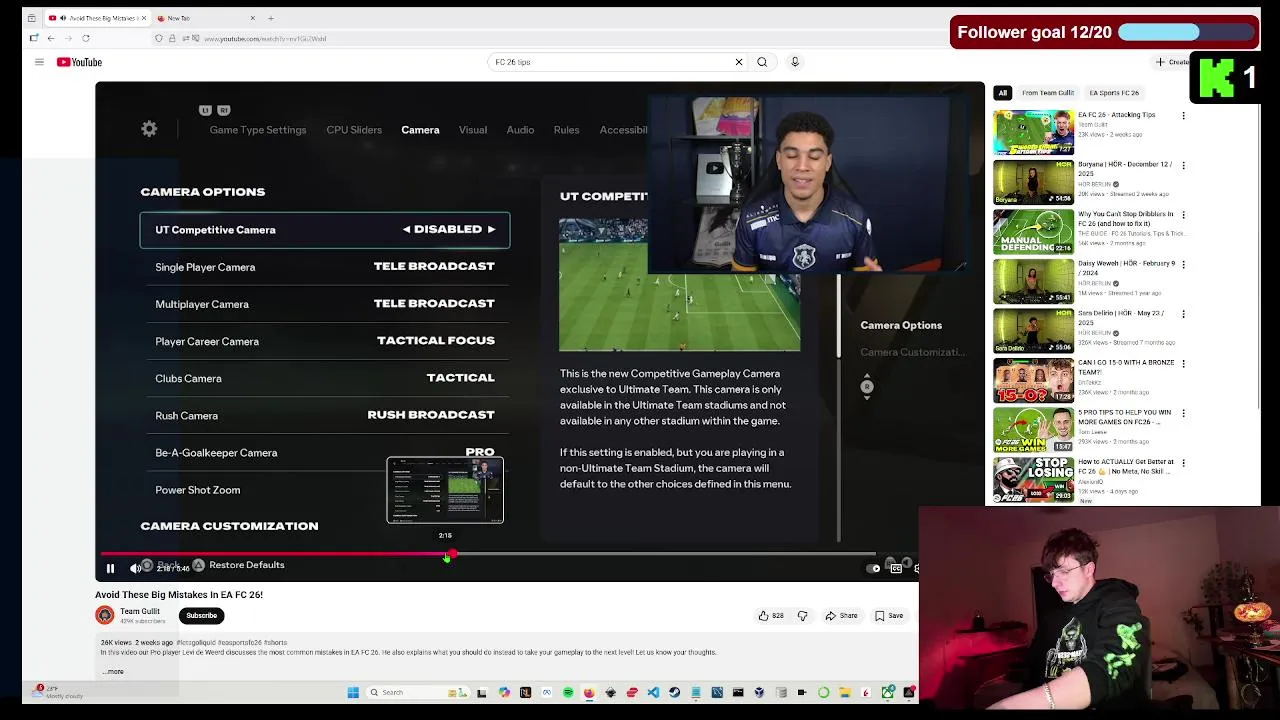Open options for EA FC 26 Attacking Tips
This screenshot has height=720, width=1280.
[x=1184, y=116]
